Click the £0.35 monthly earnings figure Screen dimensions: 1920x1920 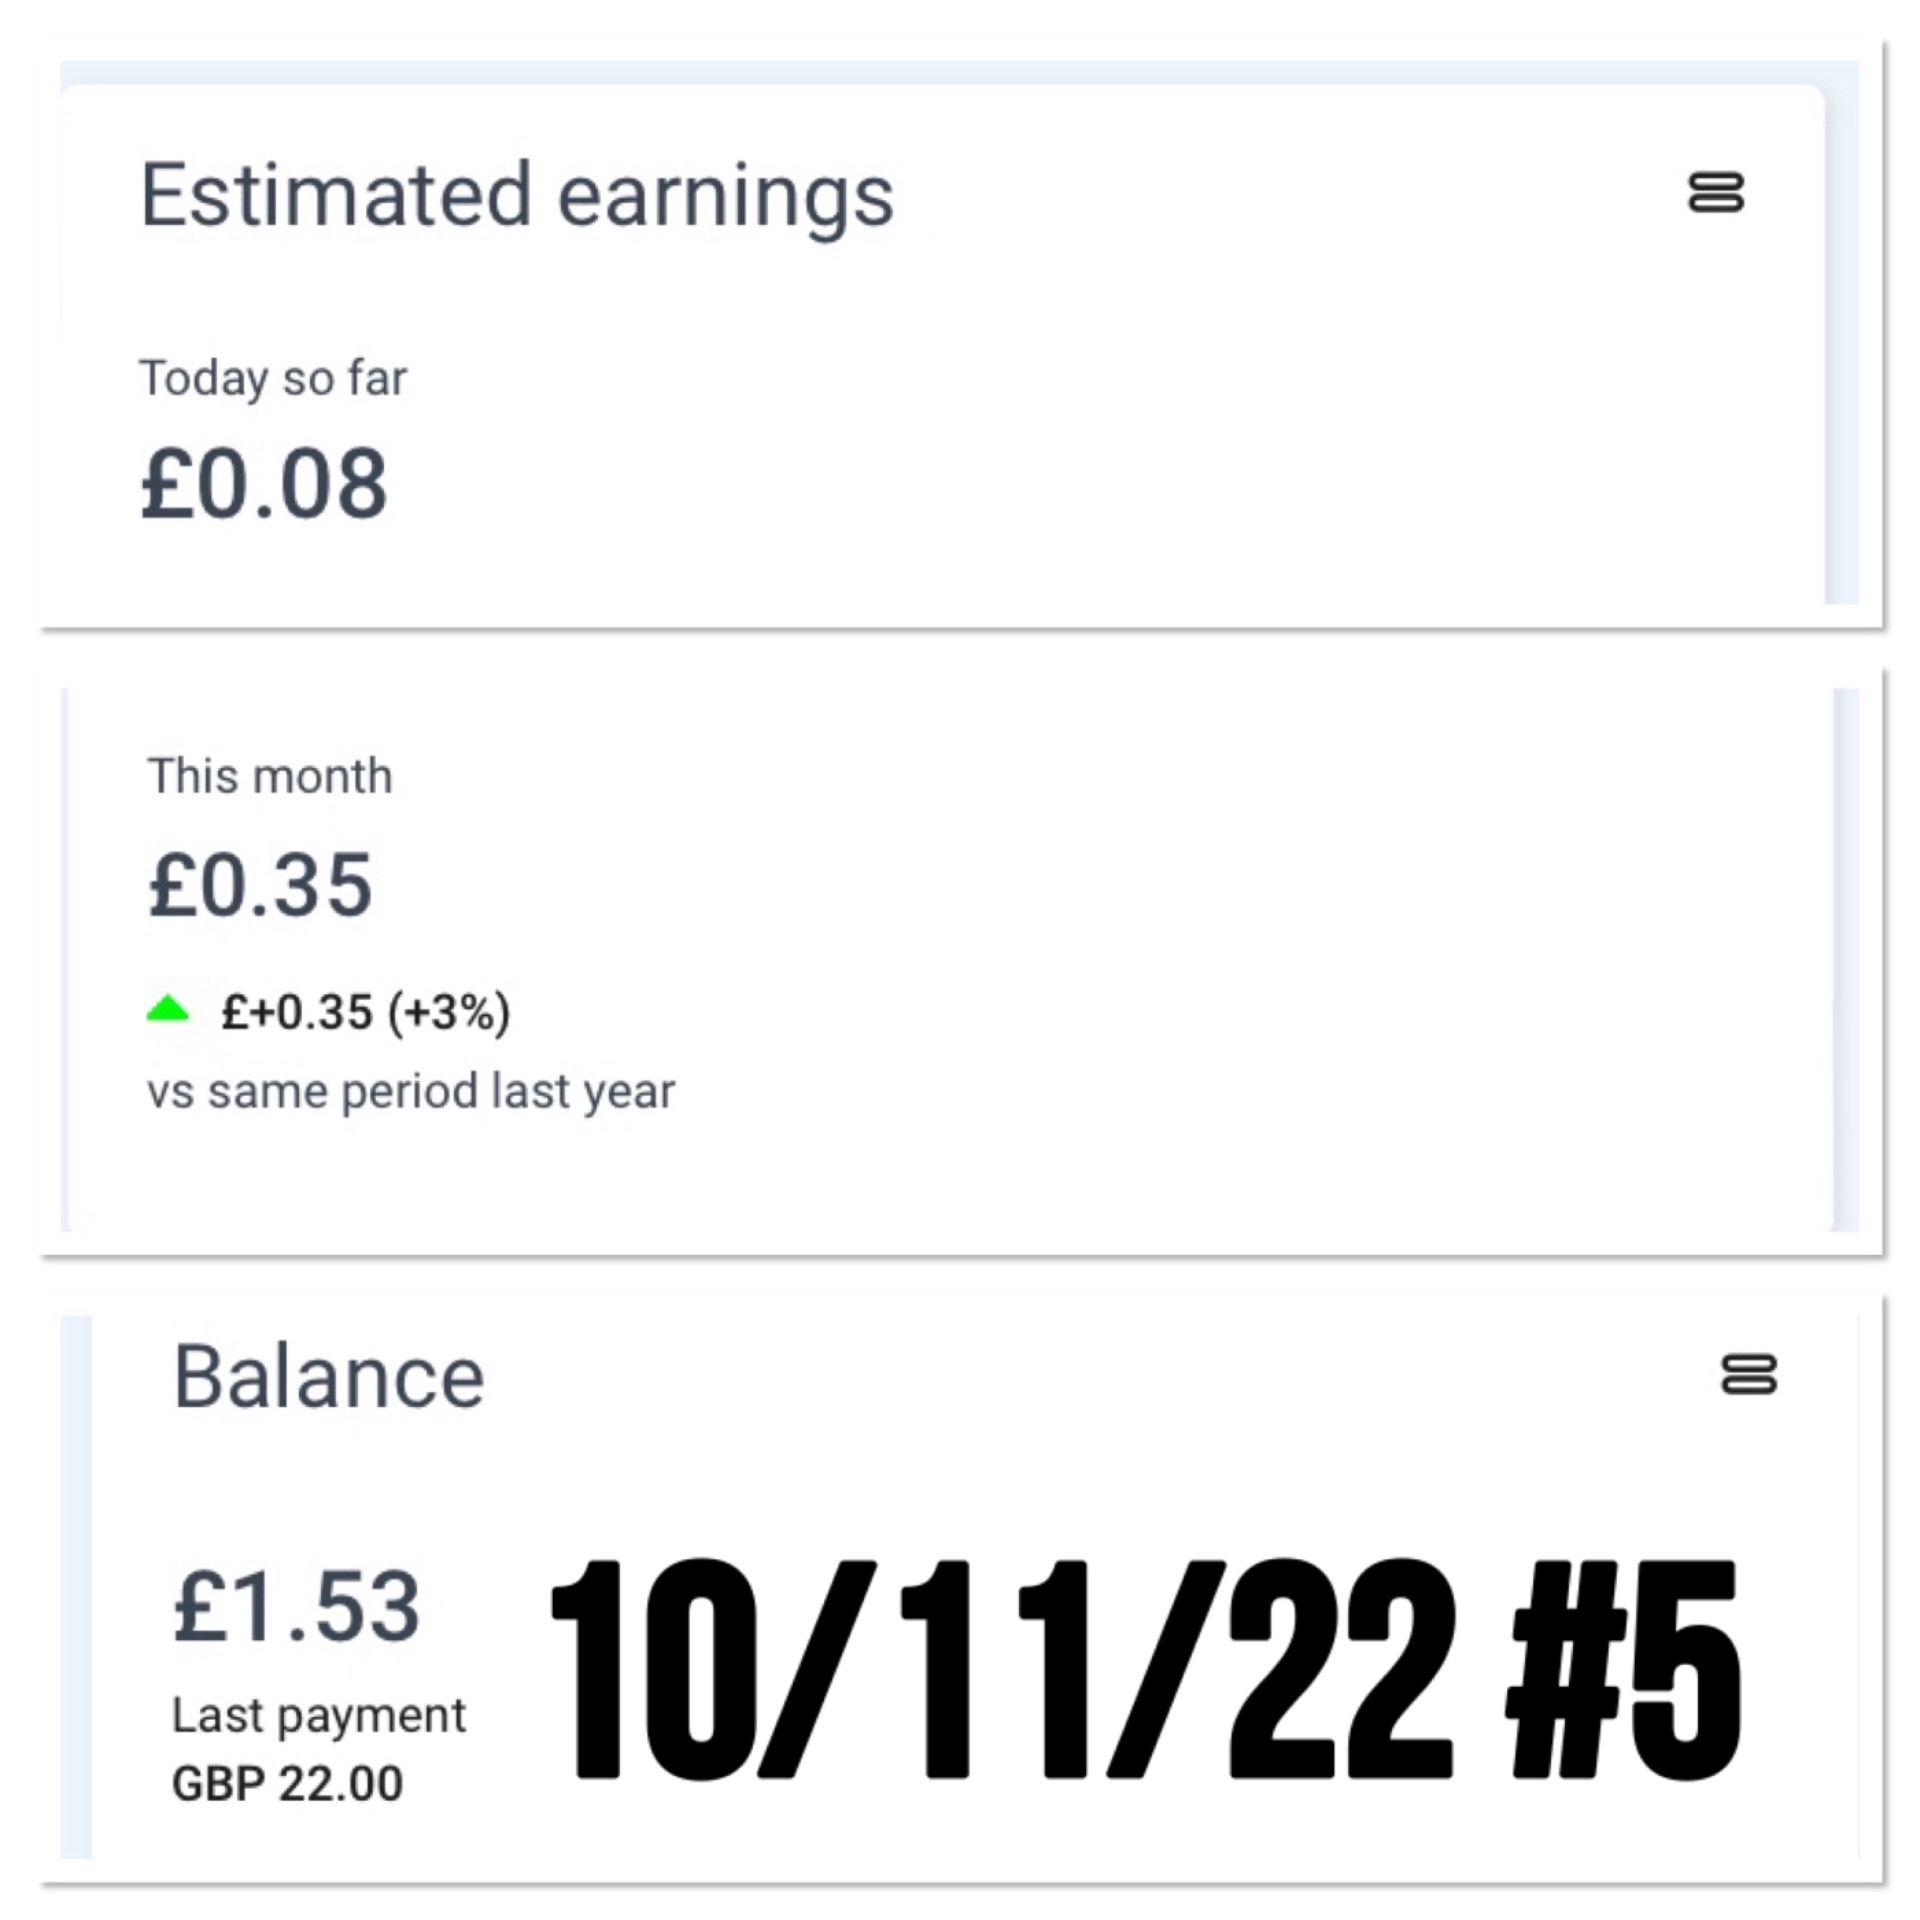coord(260,885)
